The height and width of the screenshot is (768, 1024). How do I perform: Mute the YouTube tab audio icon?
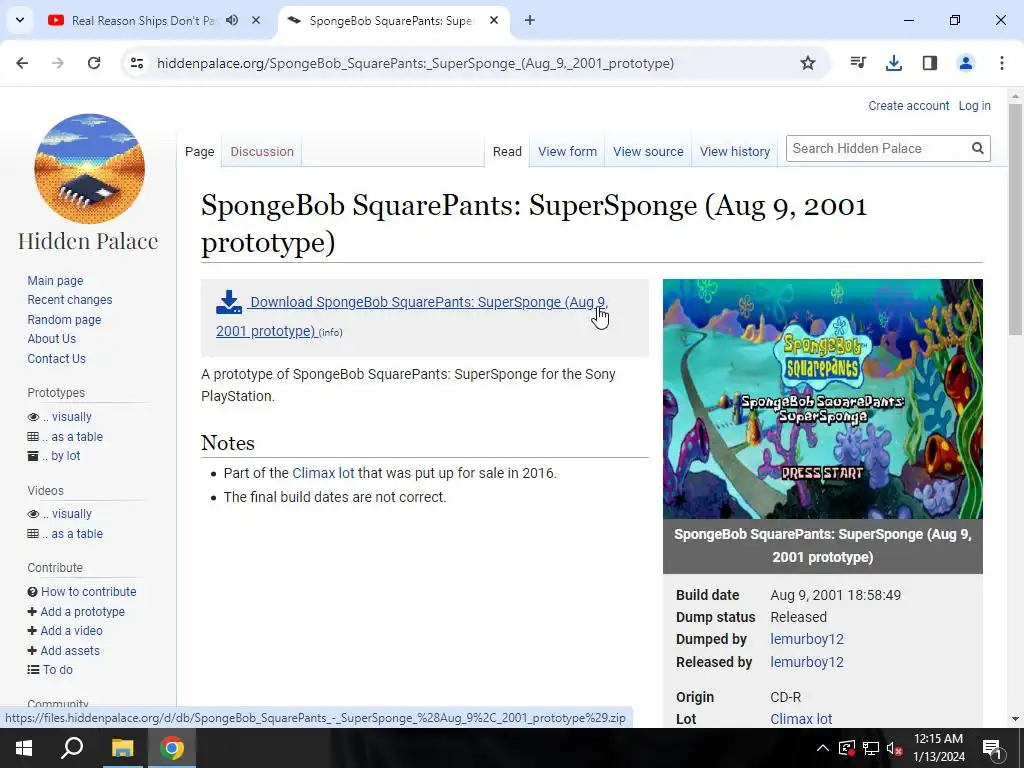point(232,20)
